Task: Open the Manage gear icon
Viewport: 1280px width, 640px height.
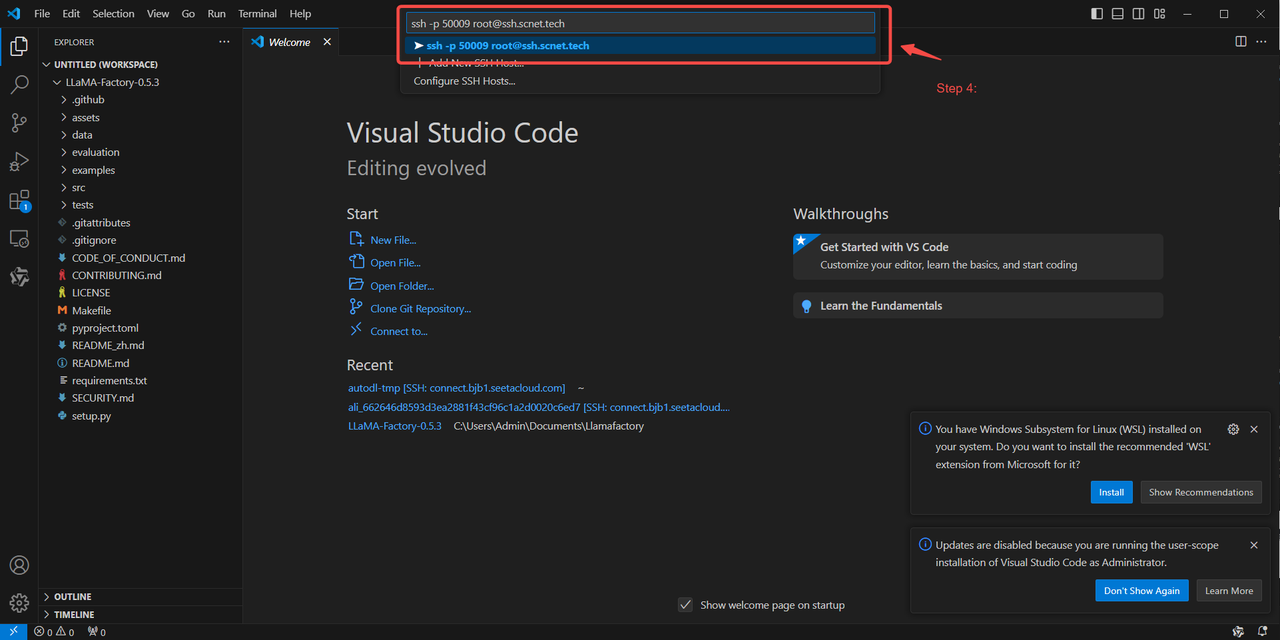Action: tap(19, 602)
